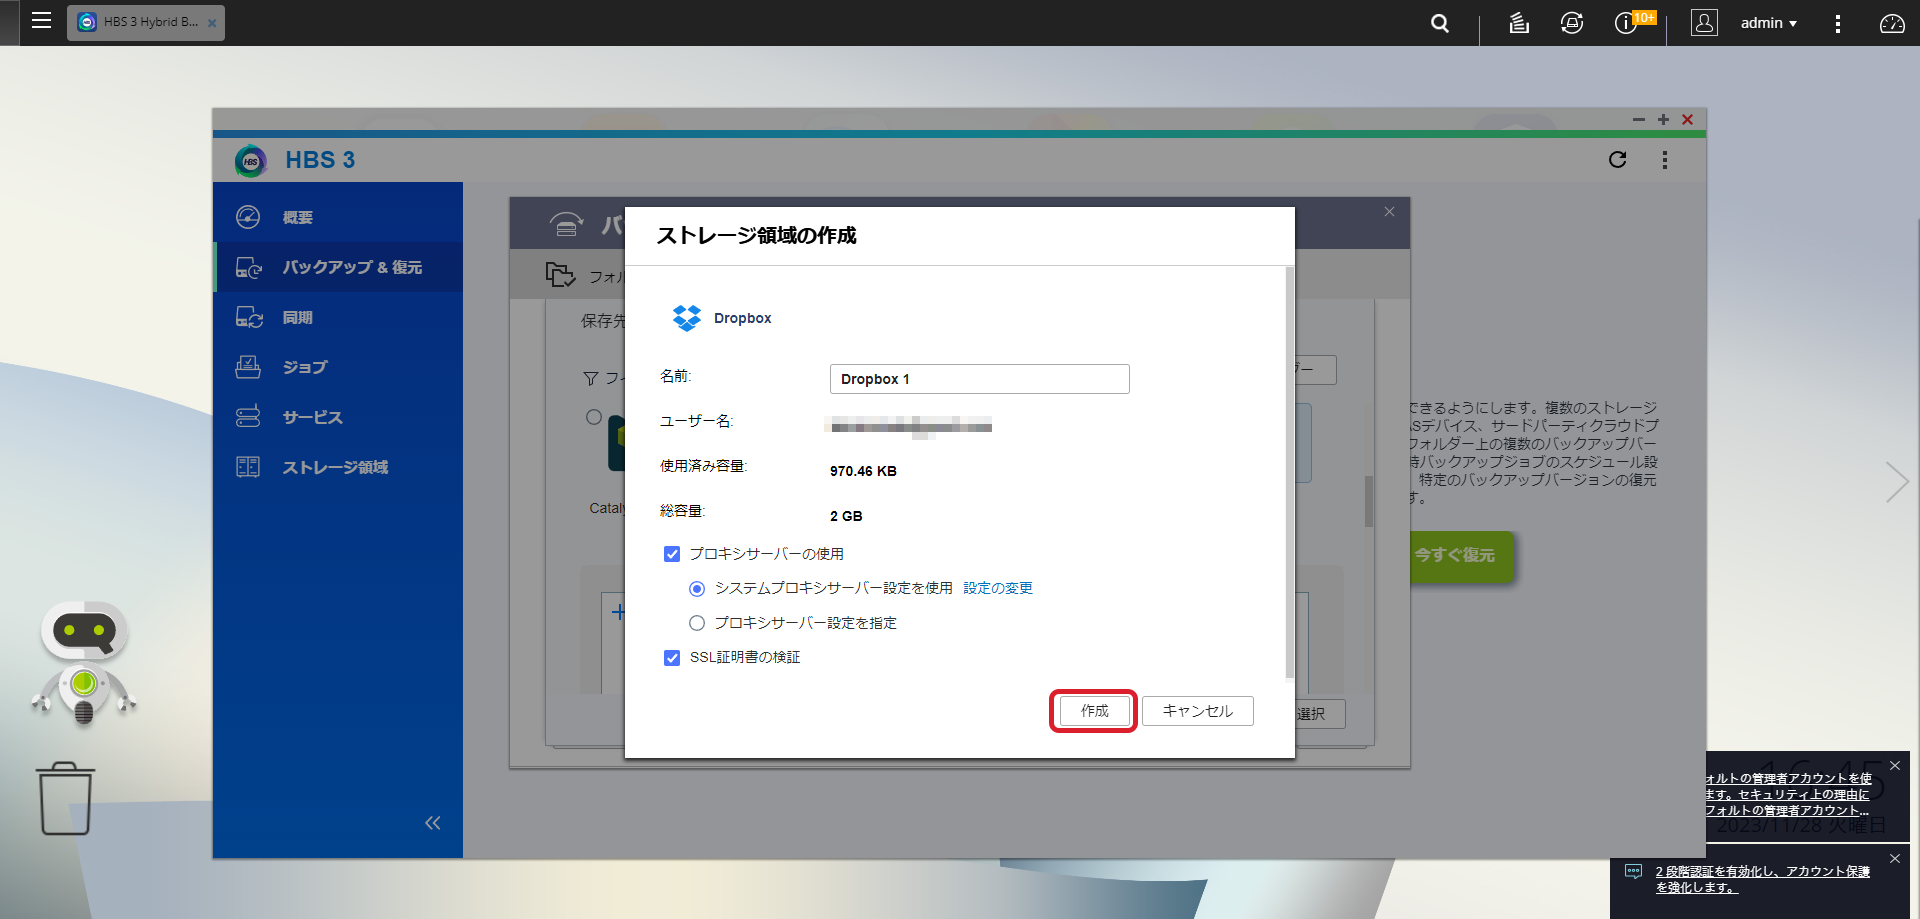Viewport: 1920px width, 919px height.
Task: Switch to the HBS 3 Hybrid Backup taskbar tab
Action: [146, 22]
